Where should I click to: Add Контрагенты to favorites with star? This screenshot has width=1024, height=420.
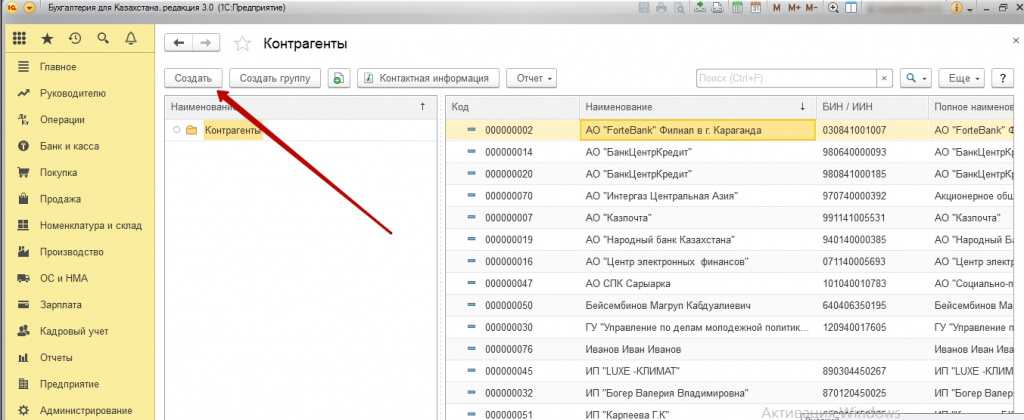click(242, 44)
